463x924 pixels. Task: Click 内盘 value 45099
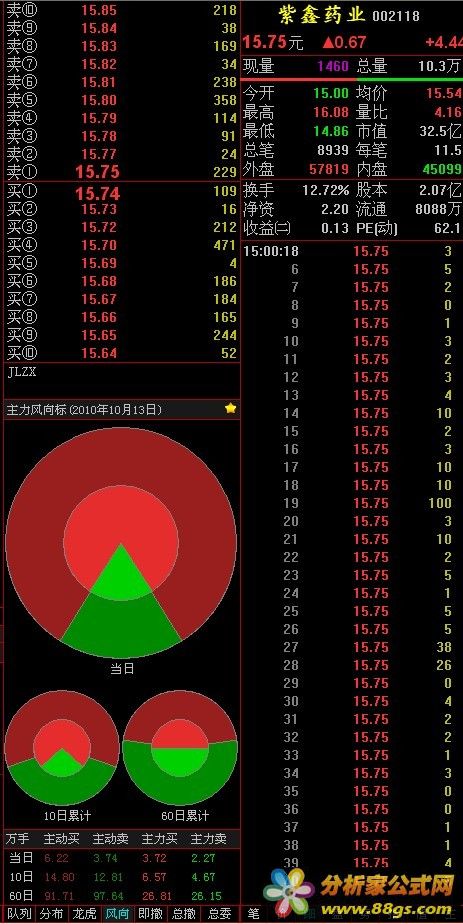[442, 169]
